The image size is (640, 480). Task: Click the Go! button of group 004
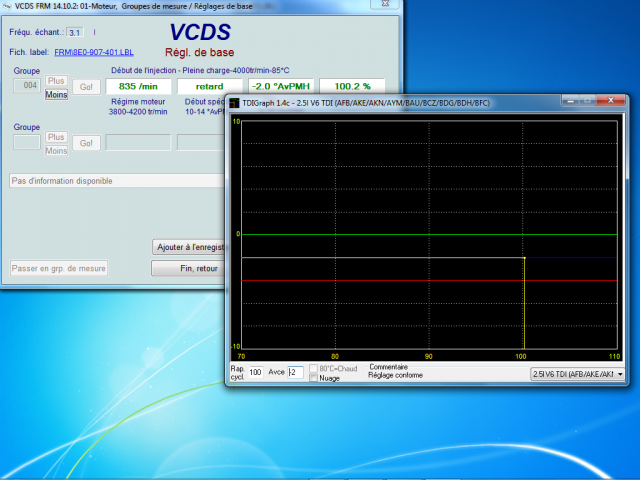coord(87,87)
